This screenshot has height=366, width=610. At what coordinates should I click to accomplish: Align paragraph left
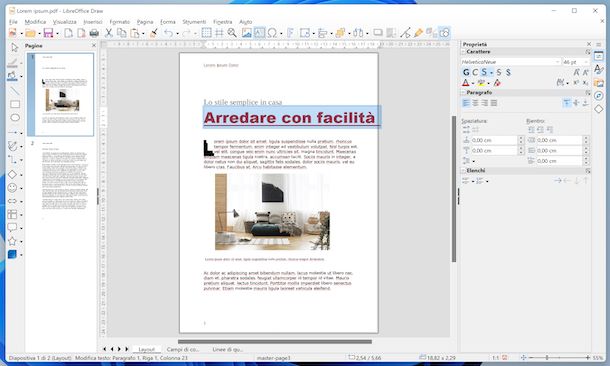(466, 103)
